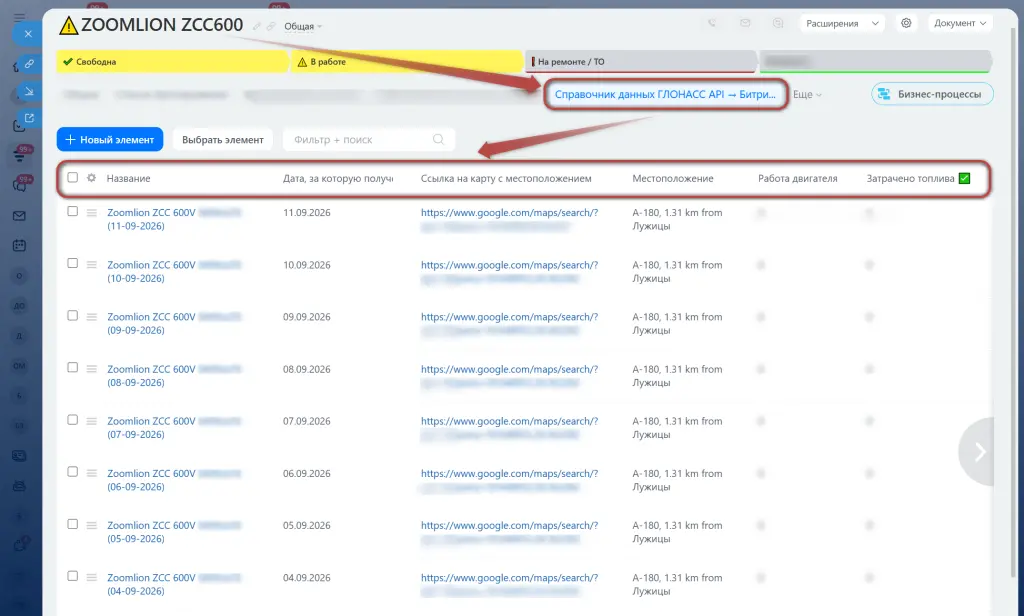Sort by Название column header
The image size is (1024, 616).
(129, 178)
